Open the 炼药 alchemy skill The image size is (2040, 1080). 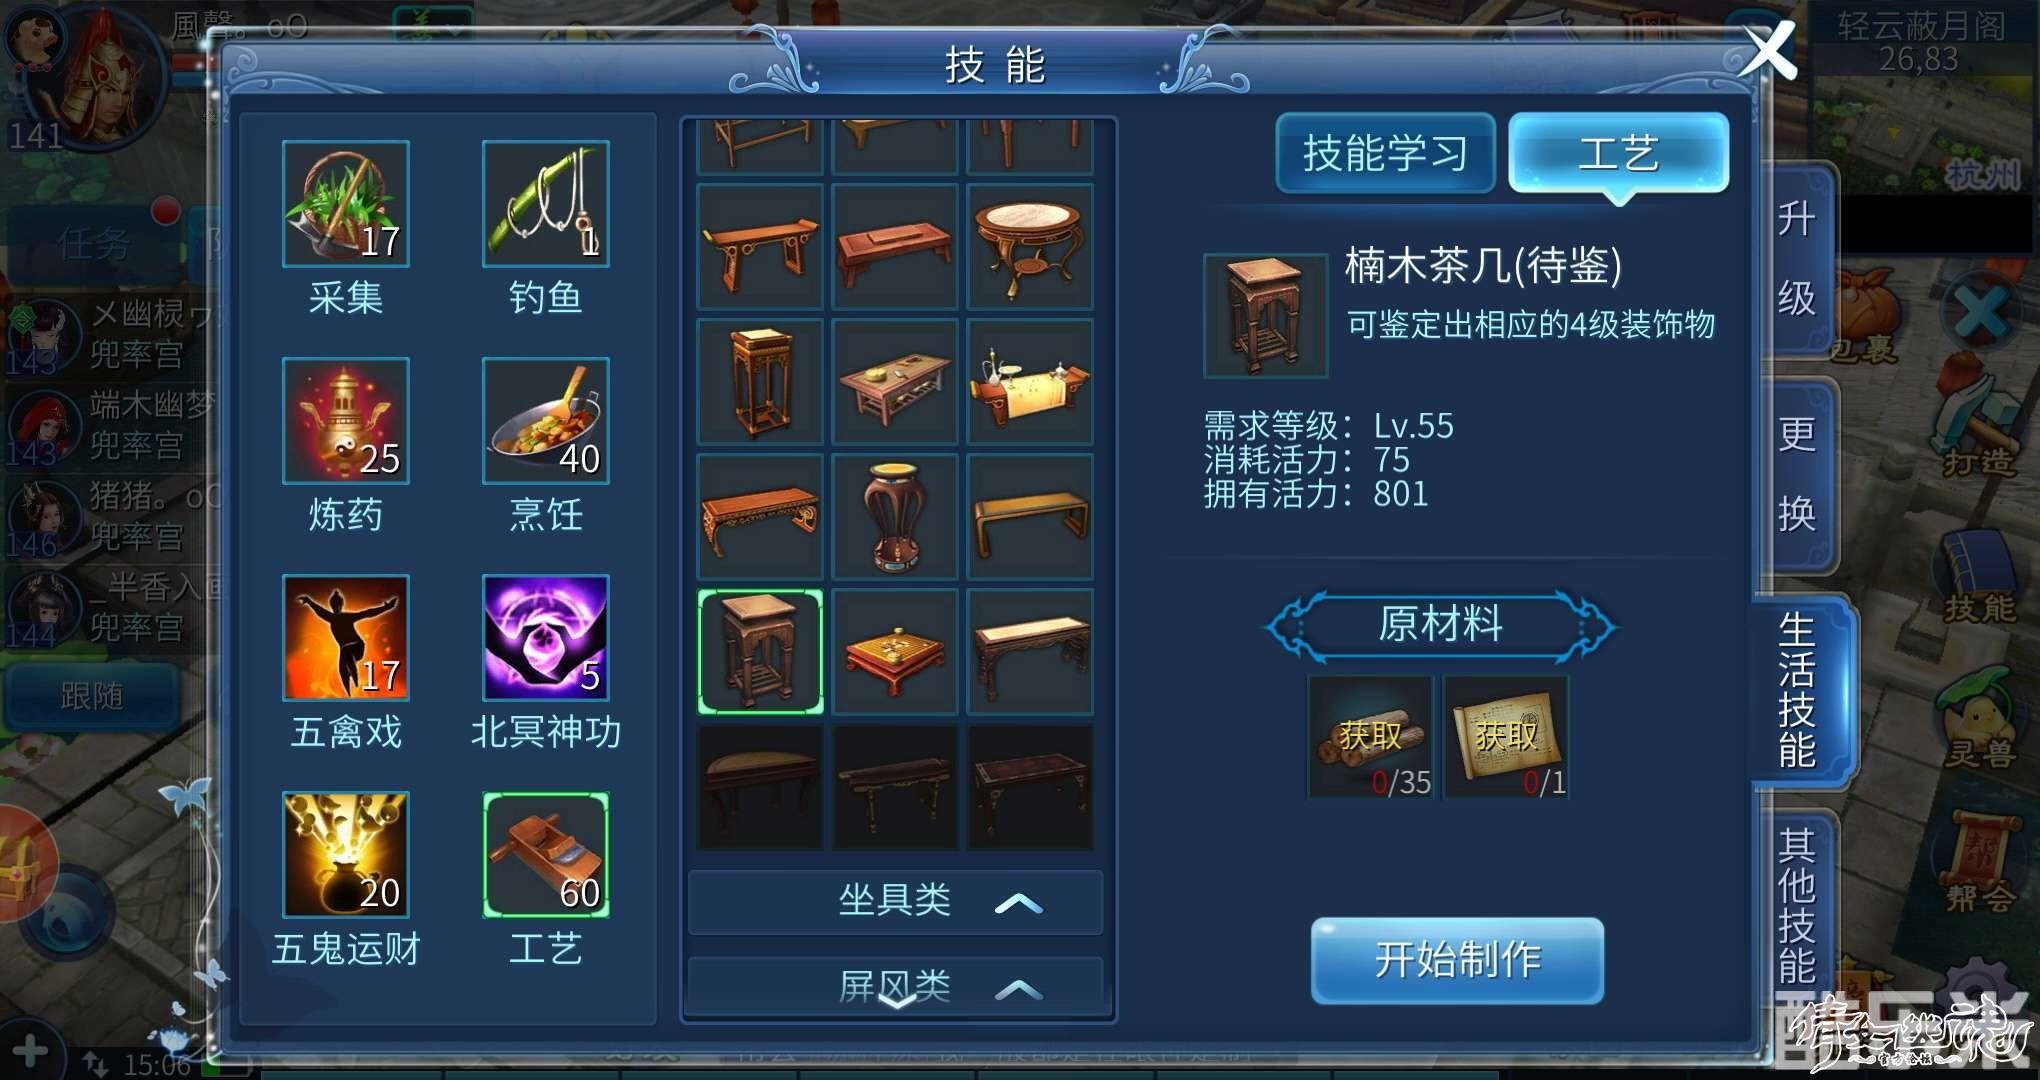click(345, 421)
